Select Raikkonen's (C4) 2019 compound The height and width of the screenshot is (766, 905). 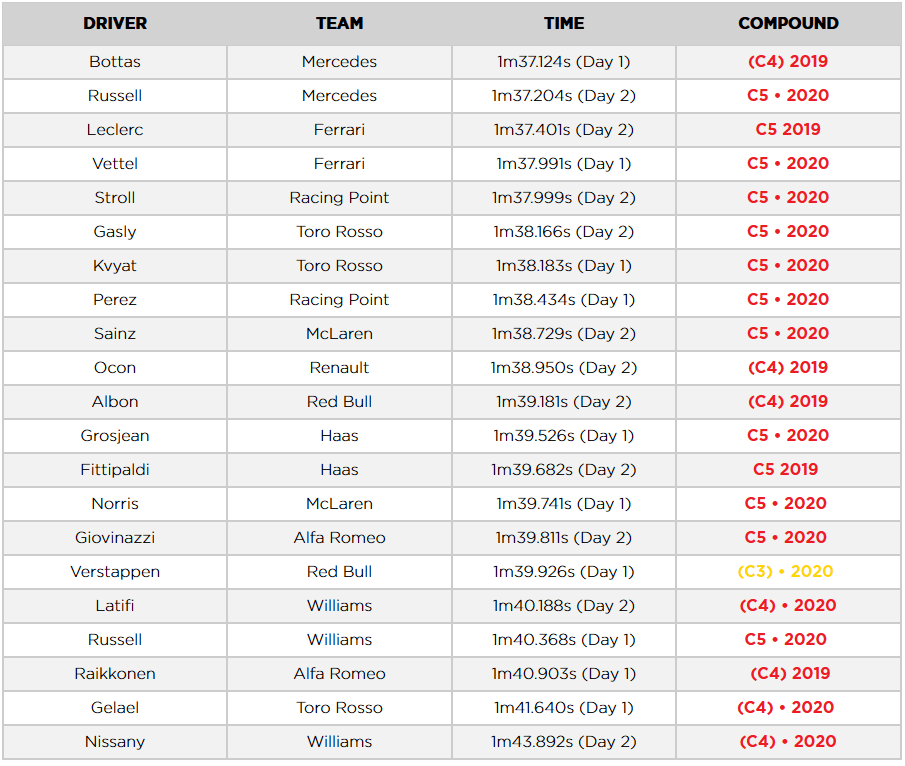tap(788, 674)
